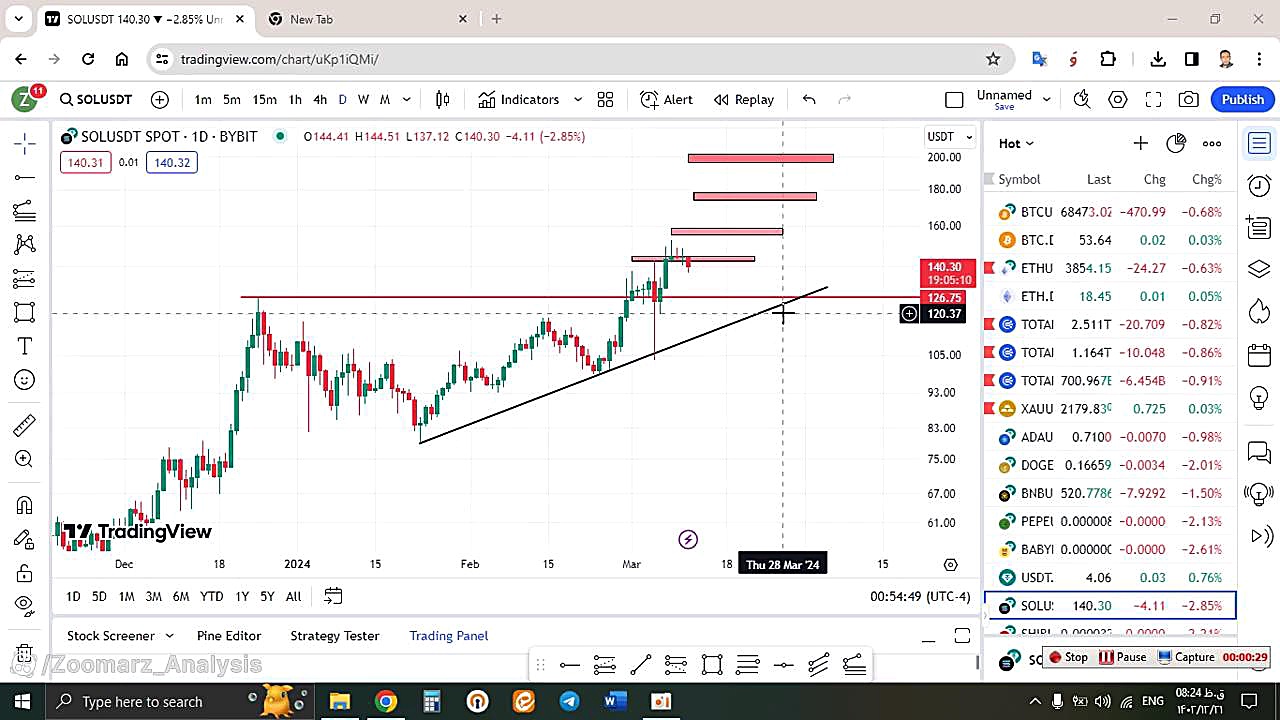Viewport: 1280px width, 720px height.
Task: Open the USDT currency dropdown
Action: pyautogui.click(x=950, y=137)
